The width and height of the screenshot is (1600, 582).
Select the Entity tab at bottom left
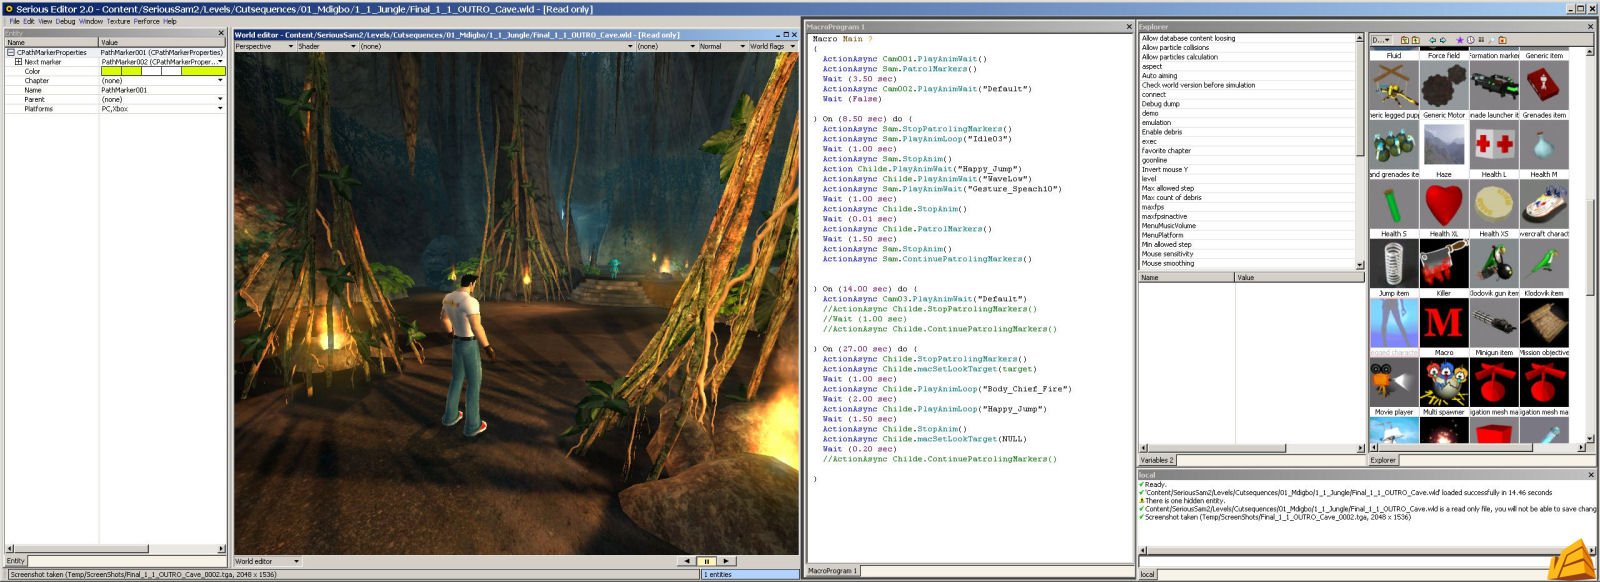click(16, 561)
